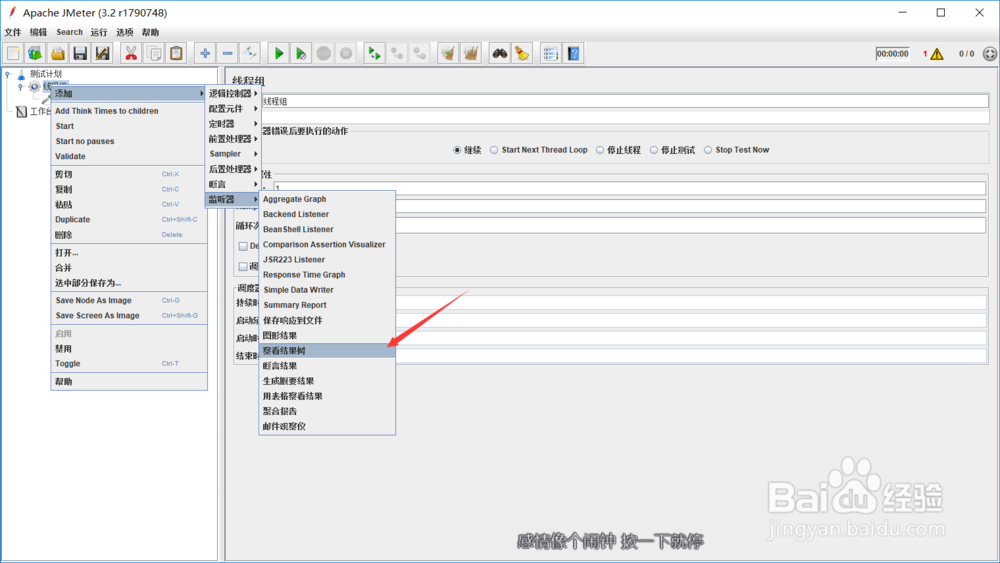The height and width of the screenshot is (563, 1000).
Task: Click the remote engine status icon at toolbar end
Action: coord(990,54)
